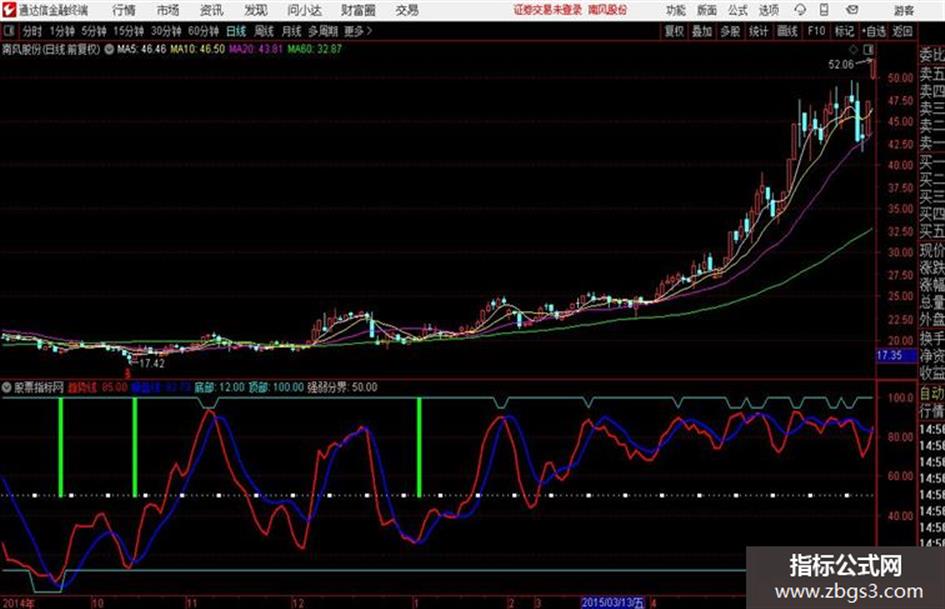
Task: Click the 统计 statistics toolbar button
Action: pyautogui.click(x=759, y=31)
